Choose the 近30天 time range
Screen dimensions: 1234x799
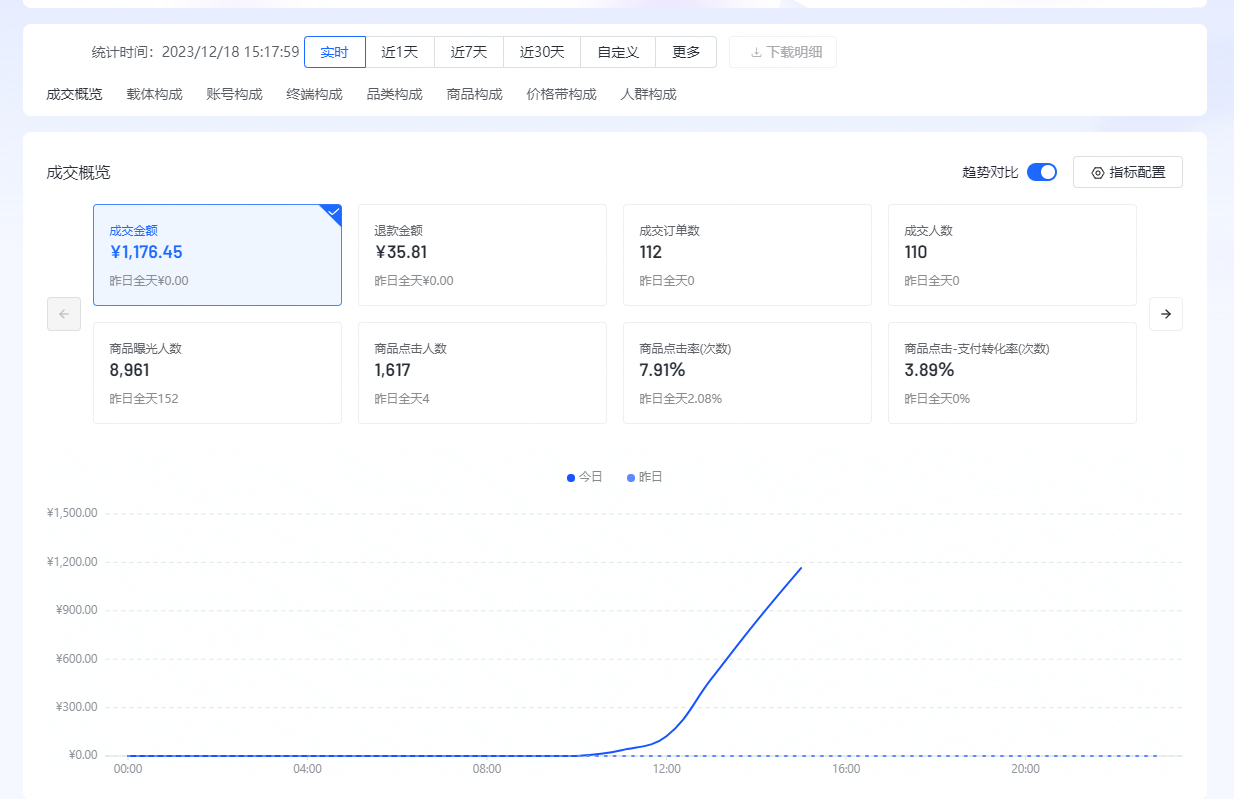coord(542,52)
